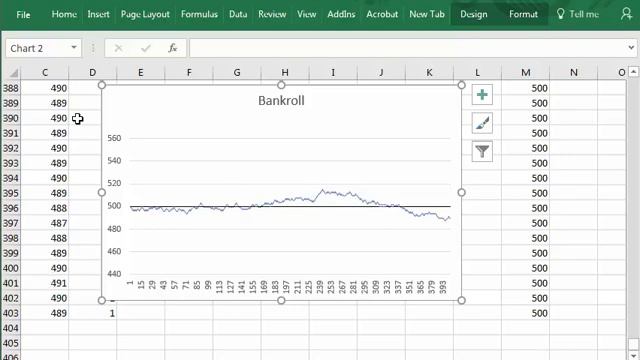Open the Chart Elements plus button
The width and height of the screenshot is (640, 360).
[x=482, y=95]
